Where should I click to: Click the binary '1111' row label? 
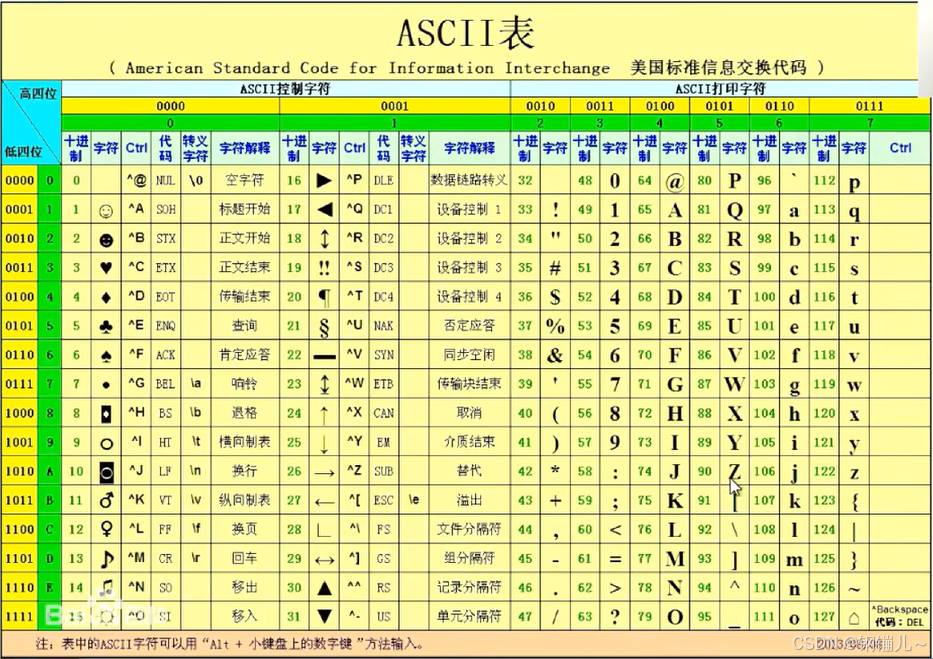point(20,616)
